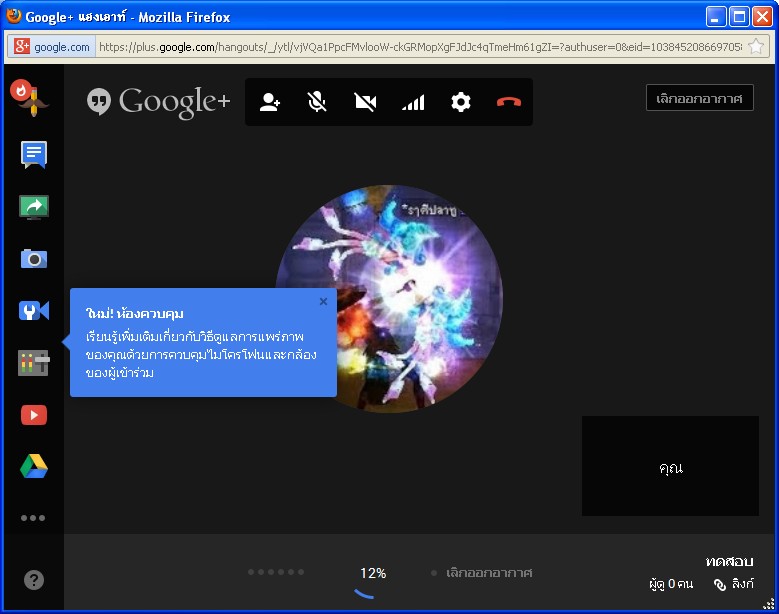Click the Hangouts Google+ logo
779x614 pixels.
point(158,102)
